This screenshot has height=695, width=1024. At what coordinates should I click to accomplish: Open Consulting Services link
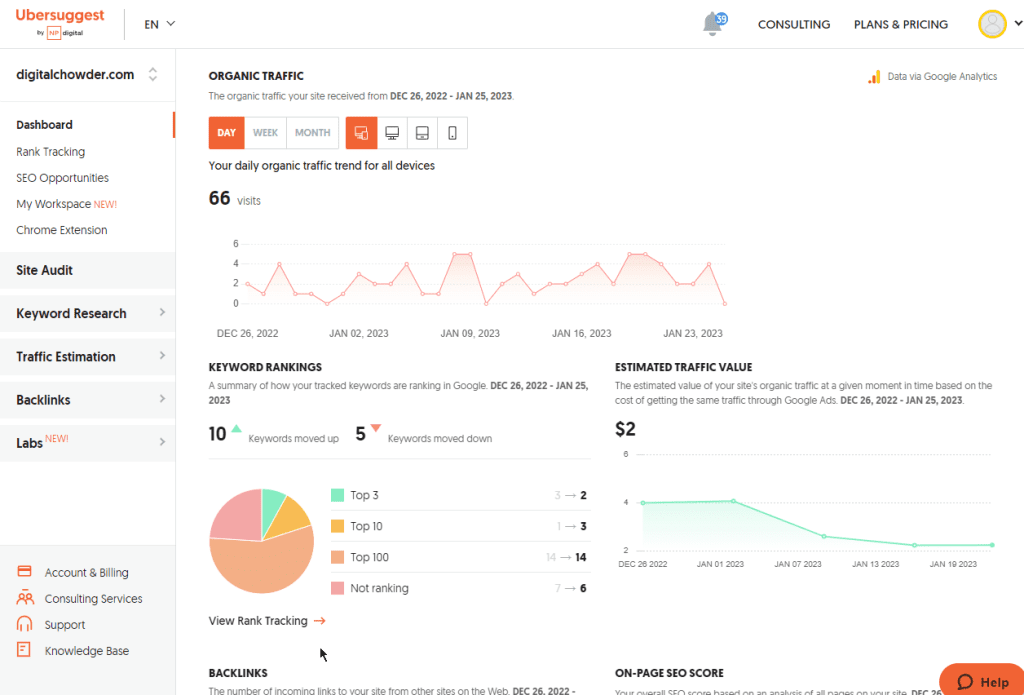click(x=93, y=599)
